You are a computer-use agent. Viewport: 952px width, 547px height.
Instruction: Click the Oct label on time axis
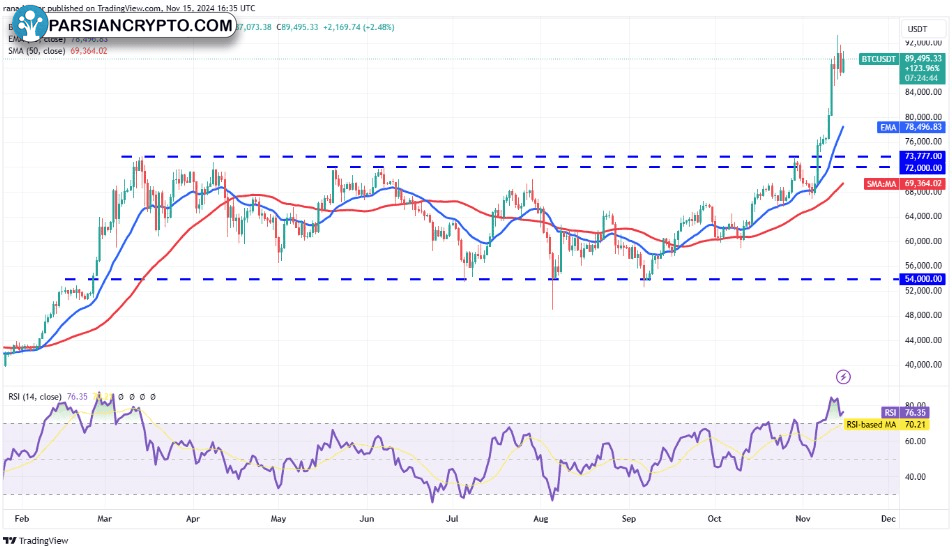pyautogui.click(x=715, y=518)
